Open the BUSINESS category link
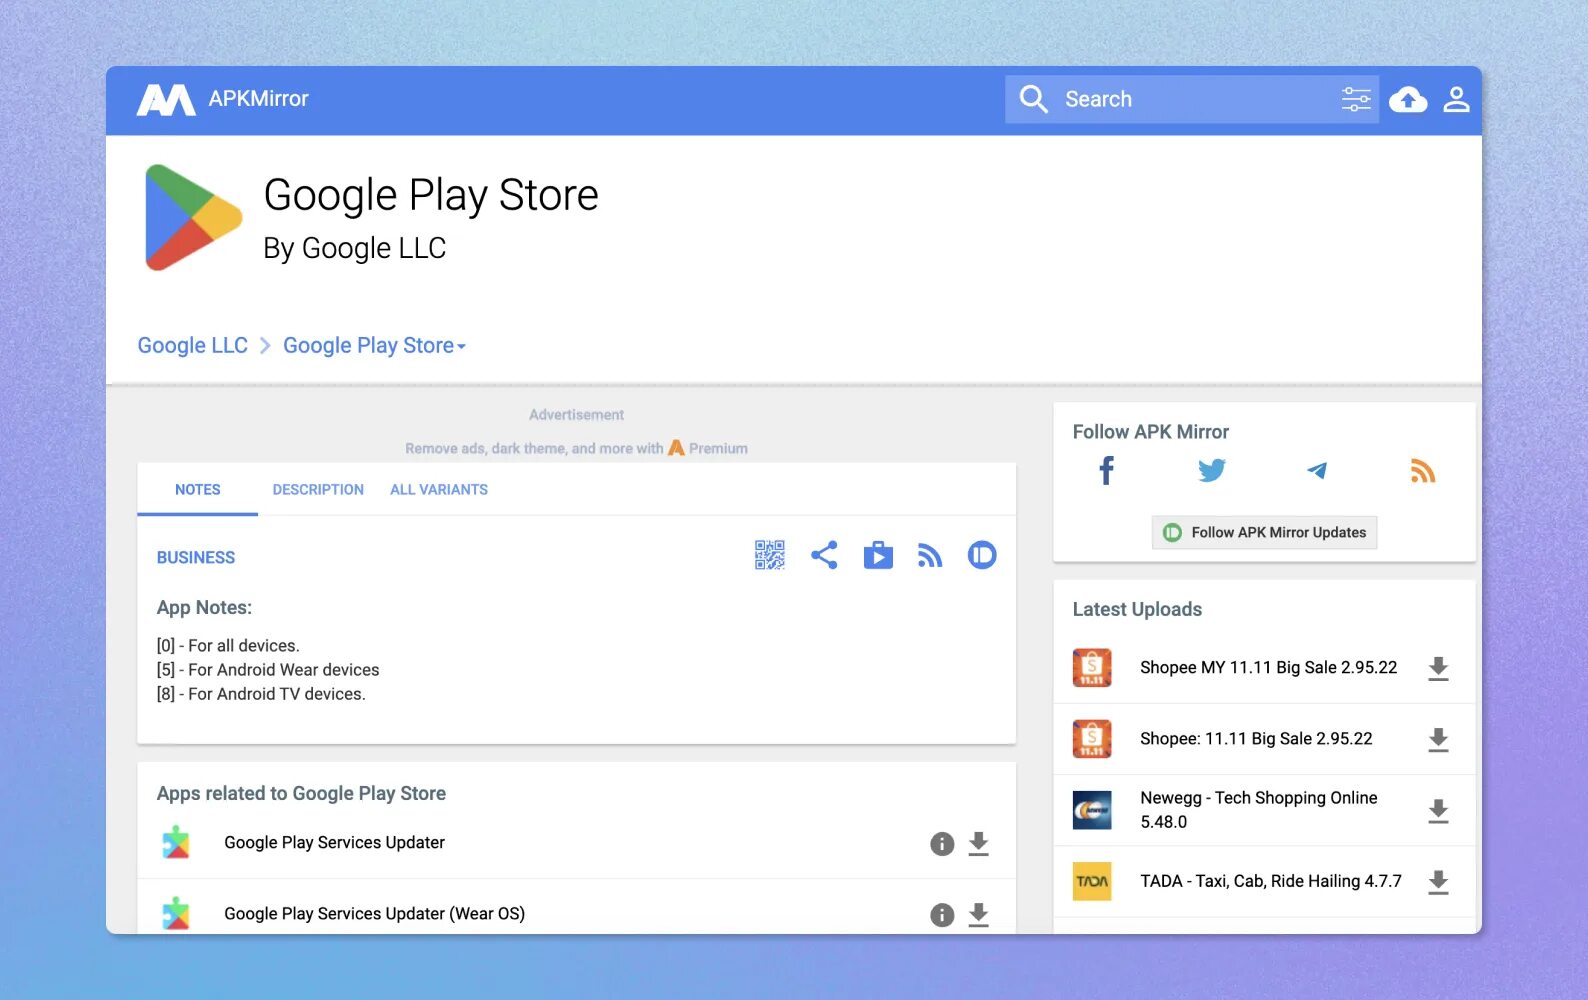Viewport: 1588px width, 1000px height. tap(196, 557)
